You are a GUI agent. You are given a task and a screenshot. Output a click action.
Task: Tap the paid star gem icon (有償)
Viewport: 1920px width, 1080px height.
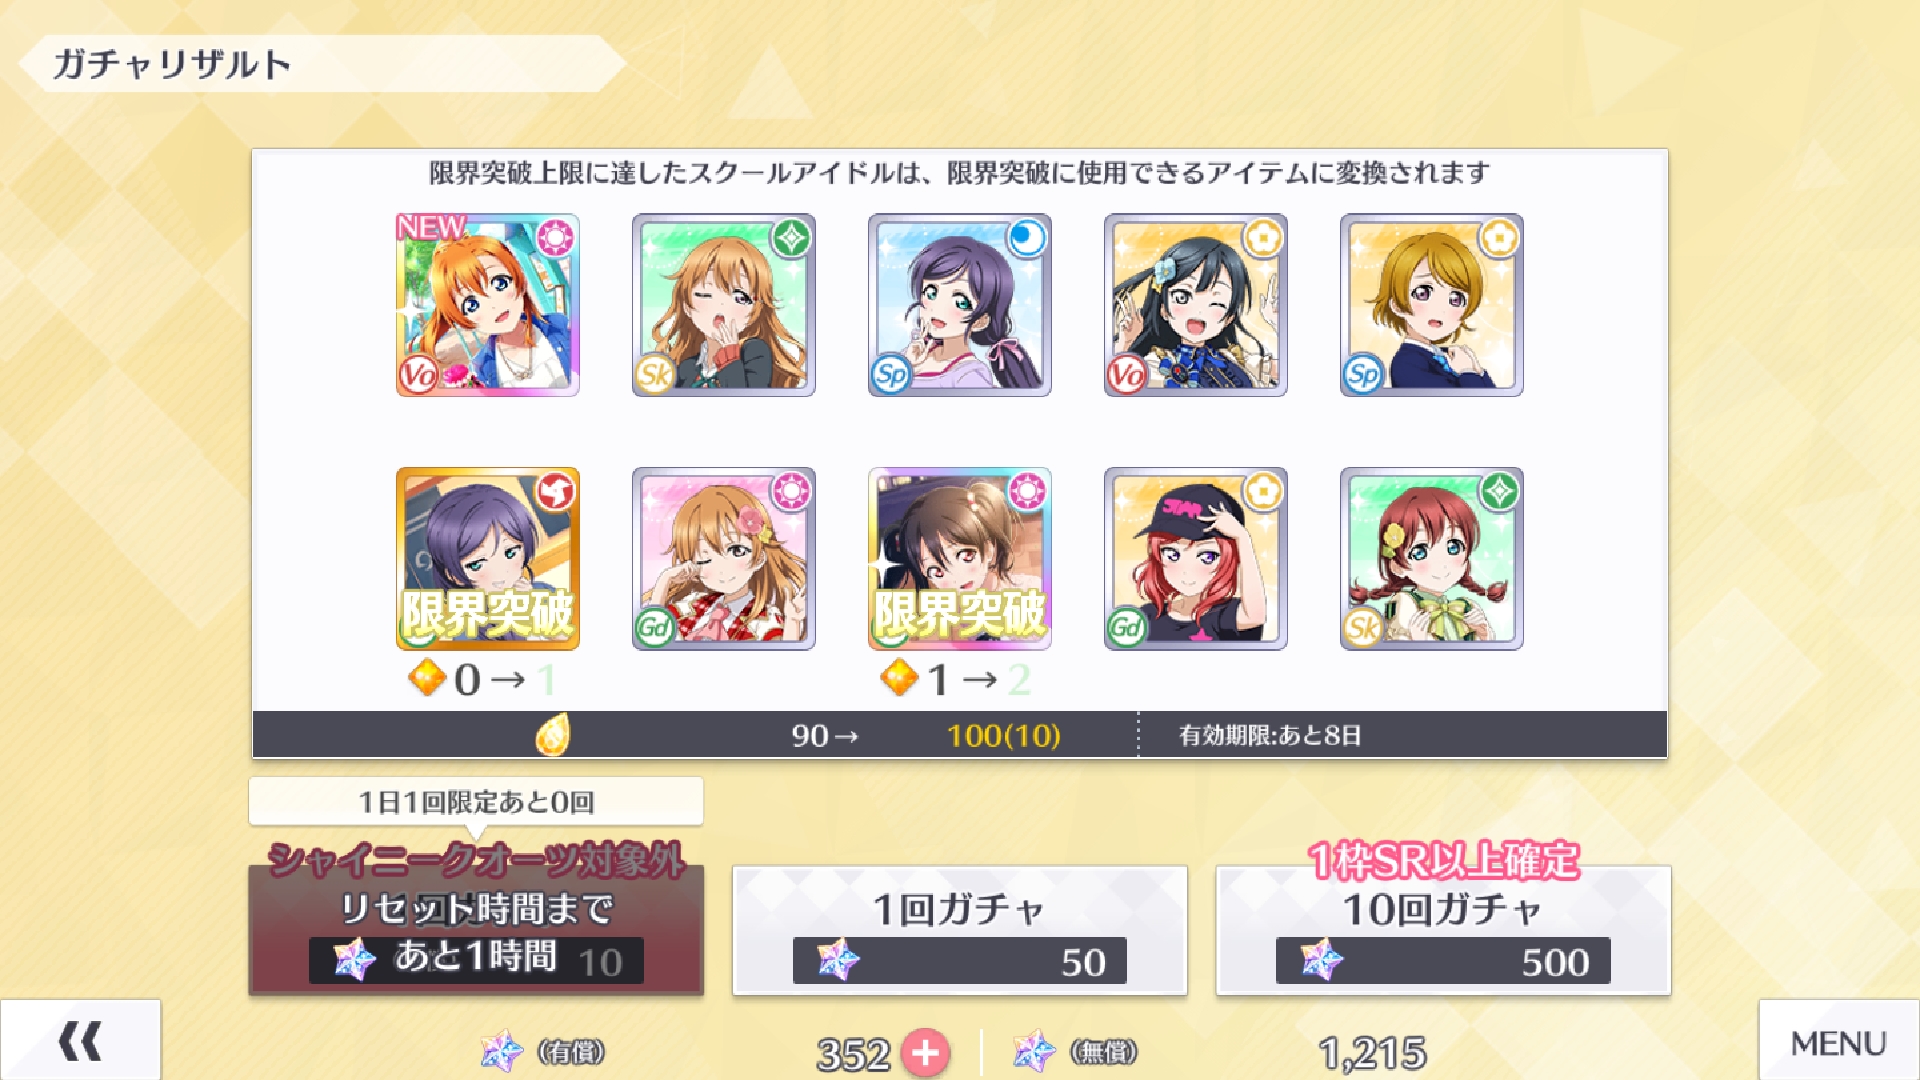click(501, 1051)
